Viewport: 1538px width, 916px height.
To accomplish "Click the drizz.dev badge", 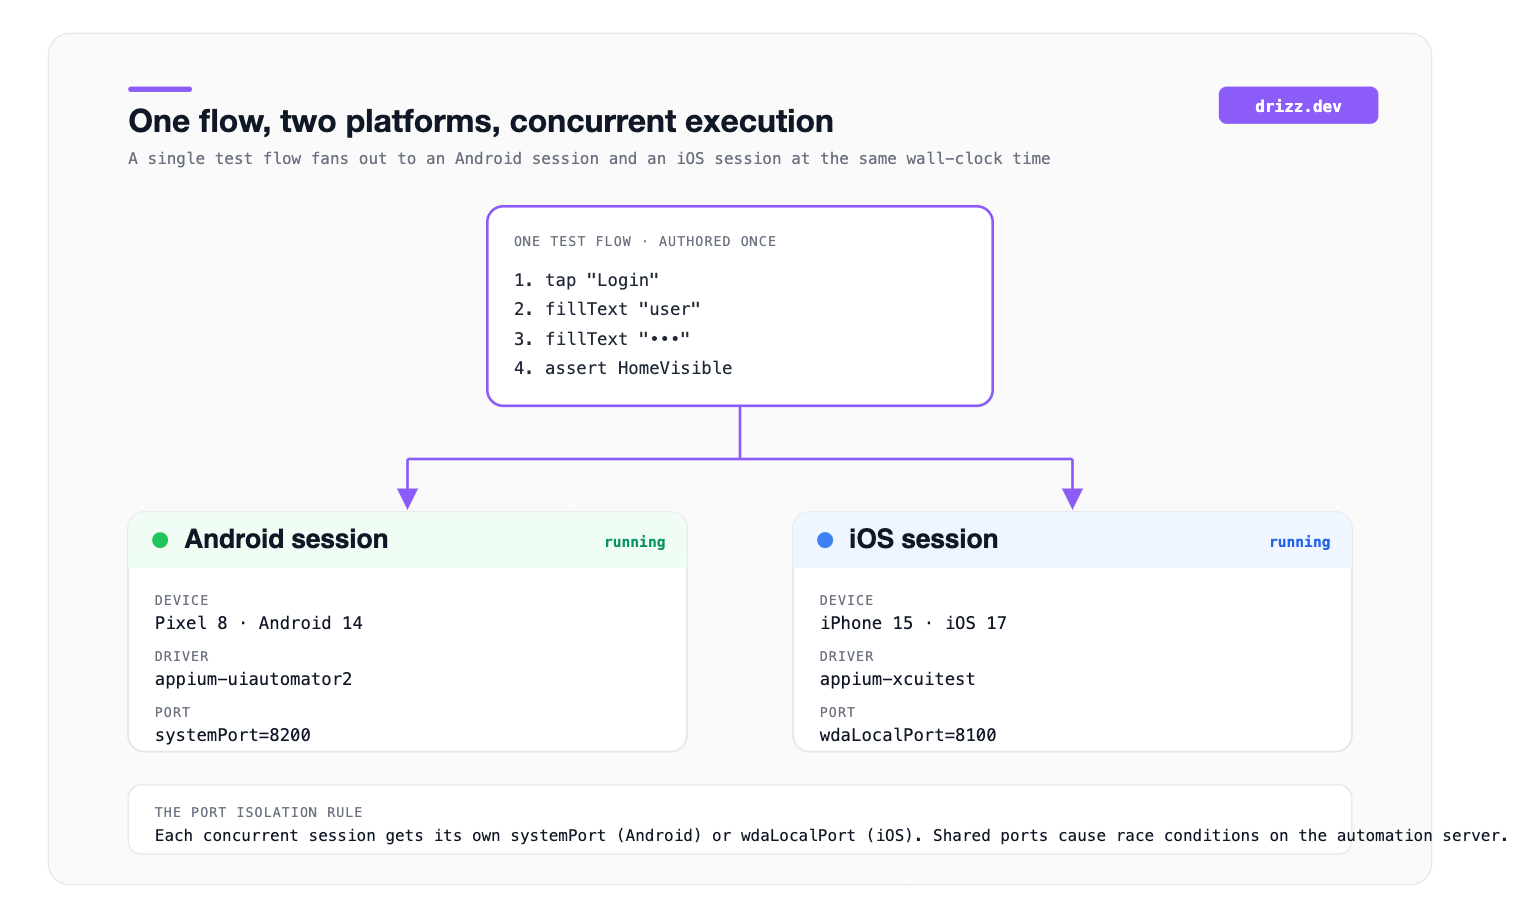I will [1298, 105].
